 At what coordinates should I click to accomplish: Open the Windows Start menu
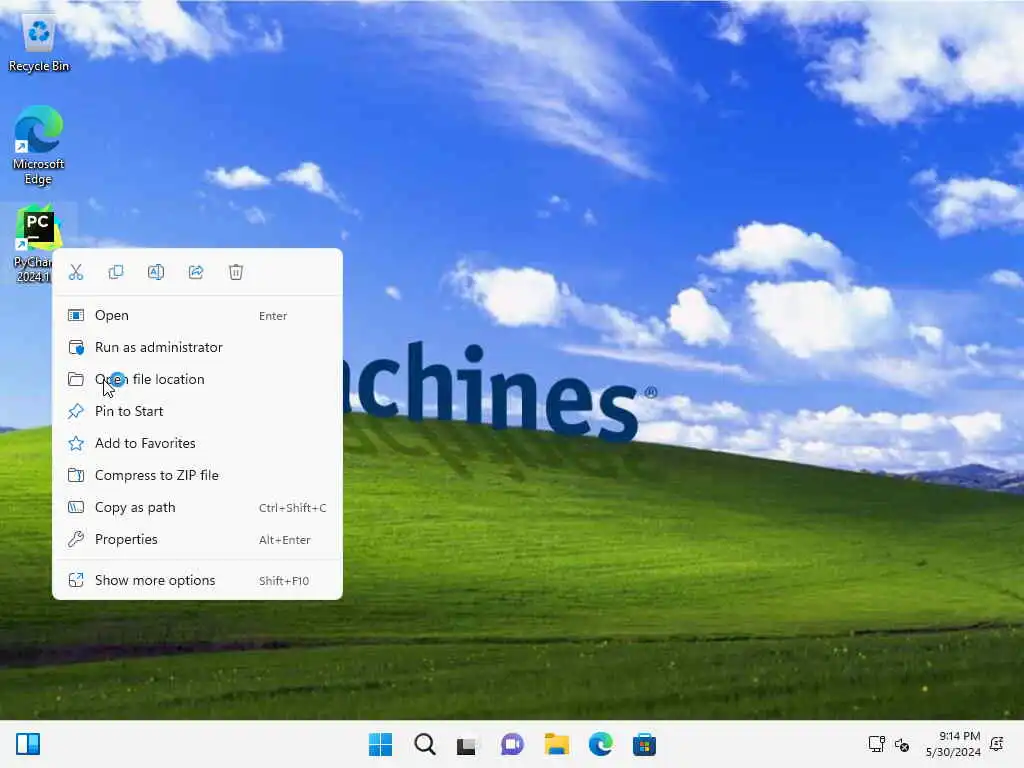(380, 744)
